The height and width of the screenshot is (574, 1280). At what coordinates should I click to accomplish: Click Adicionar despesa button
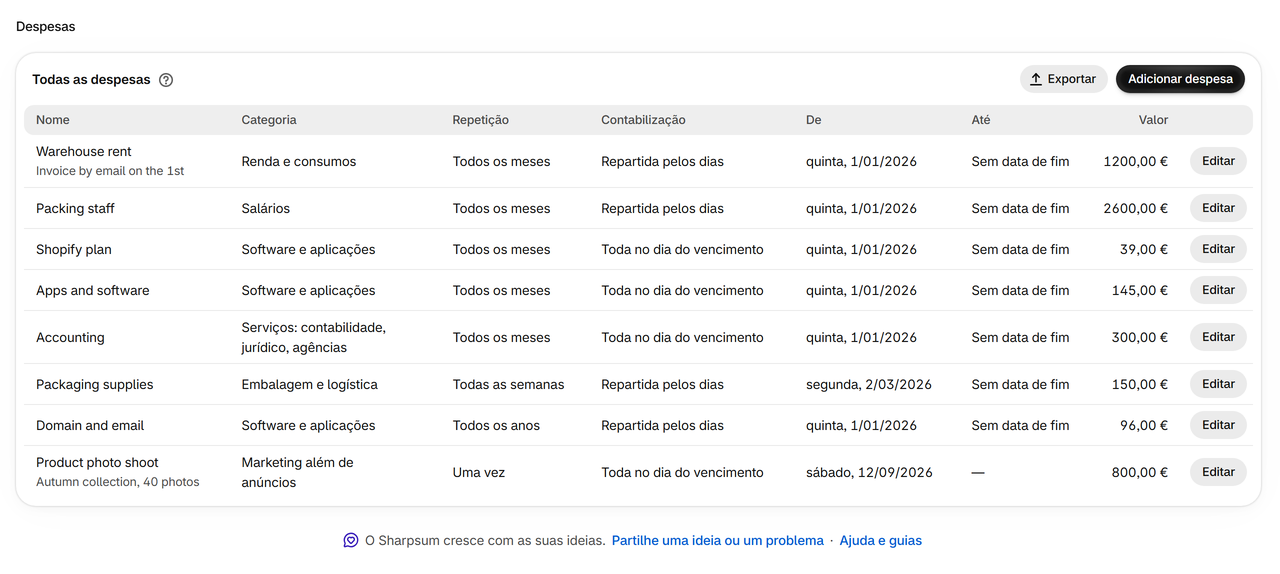click(x=1180, y=79)
